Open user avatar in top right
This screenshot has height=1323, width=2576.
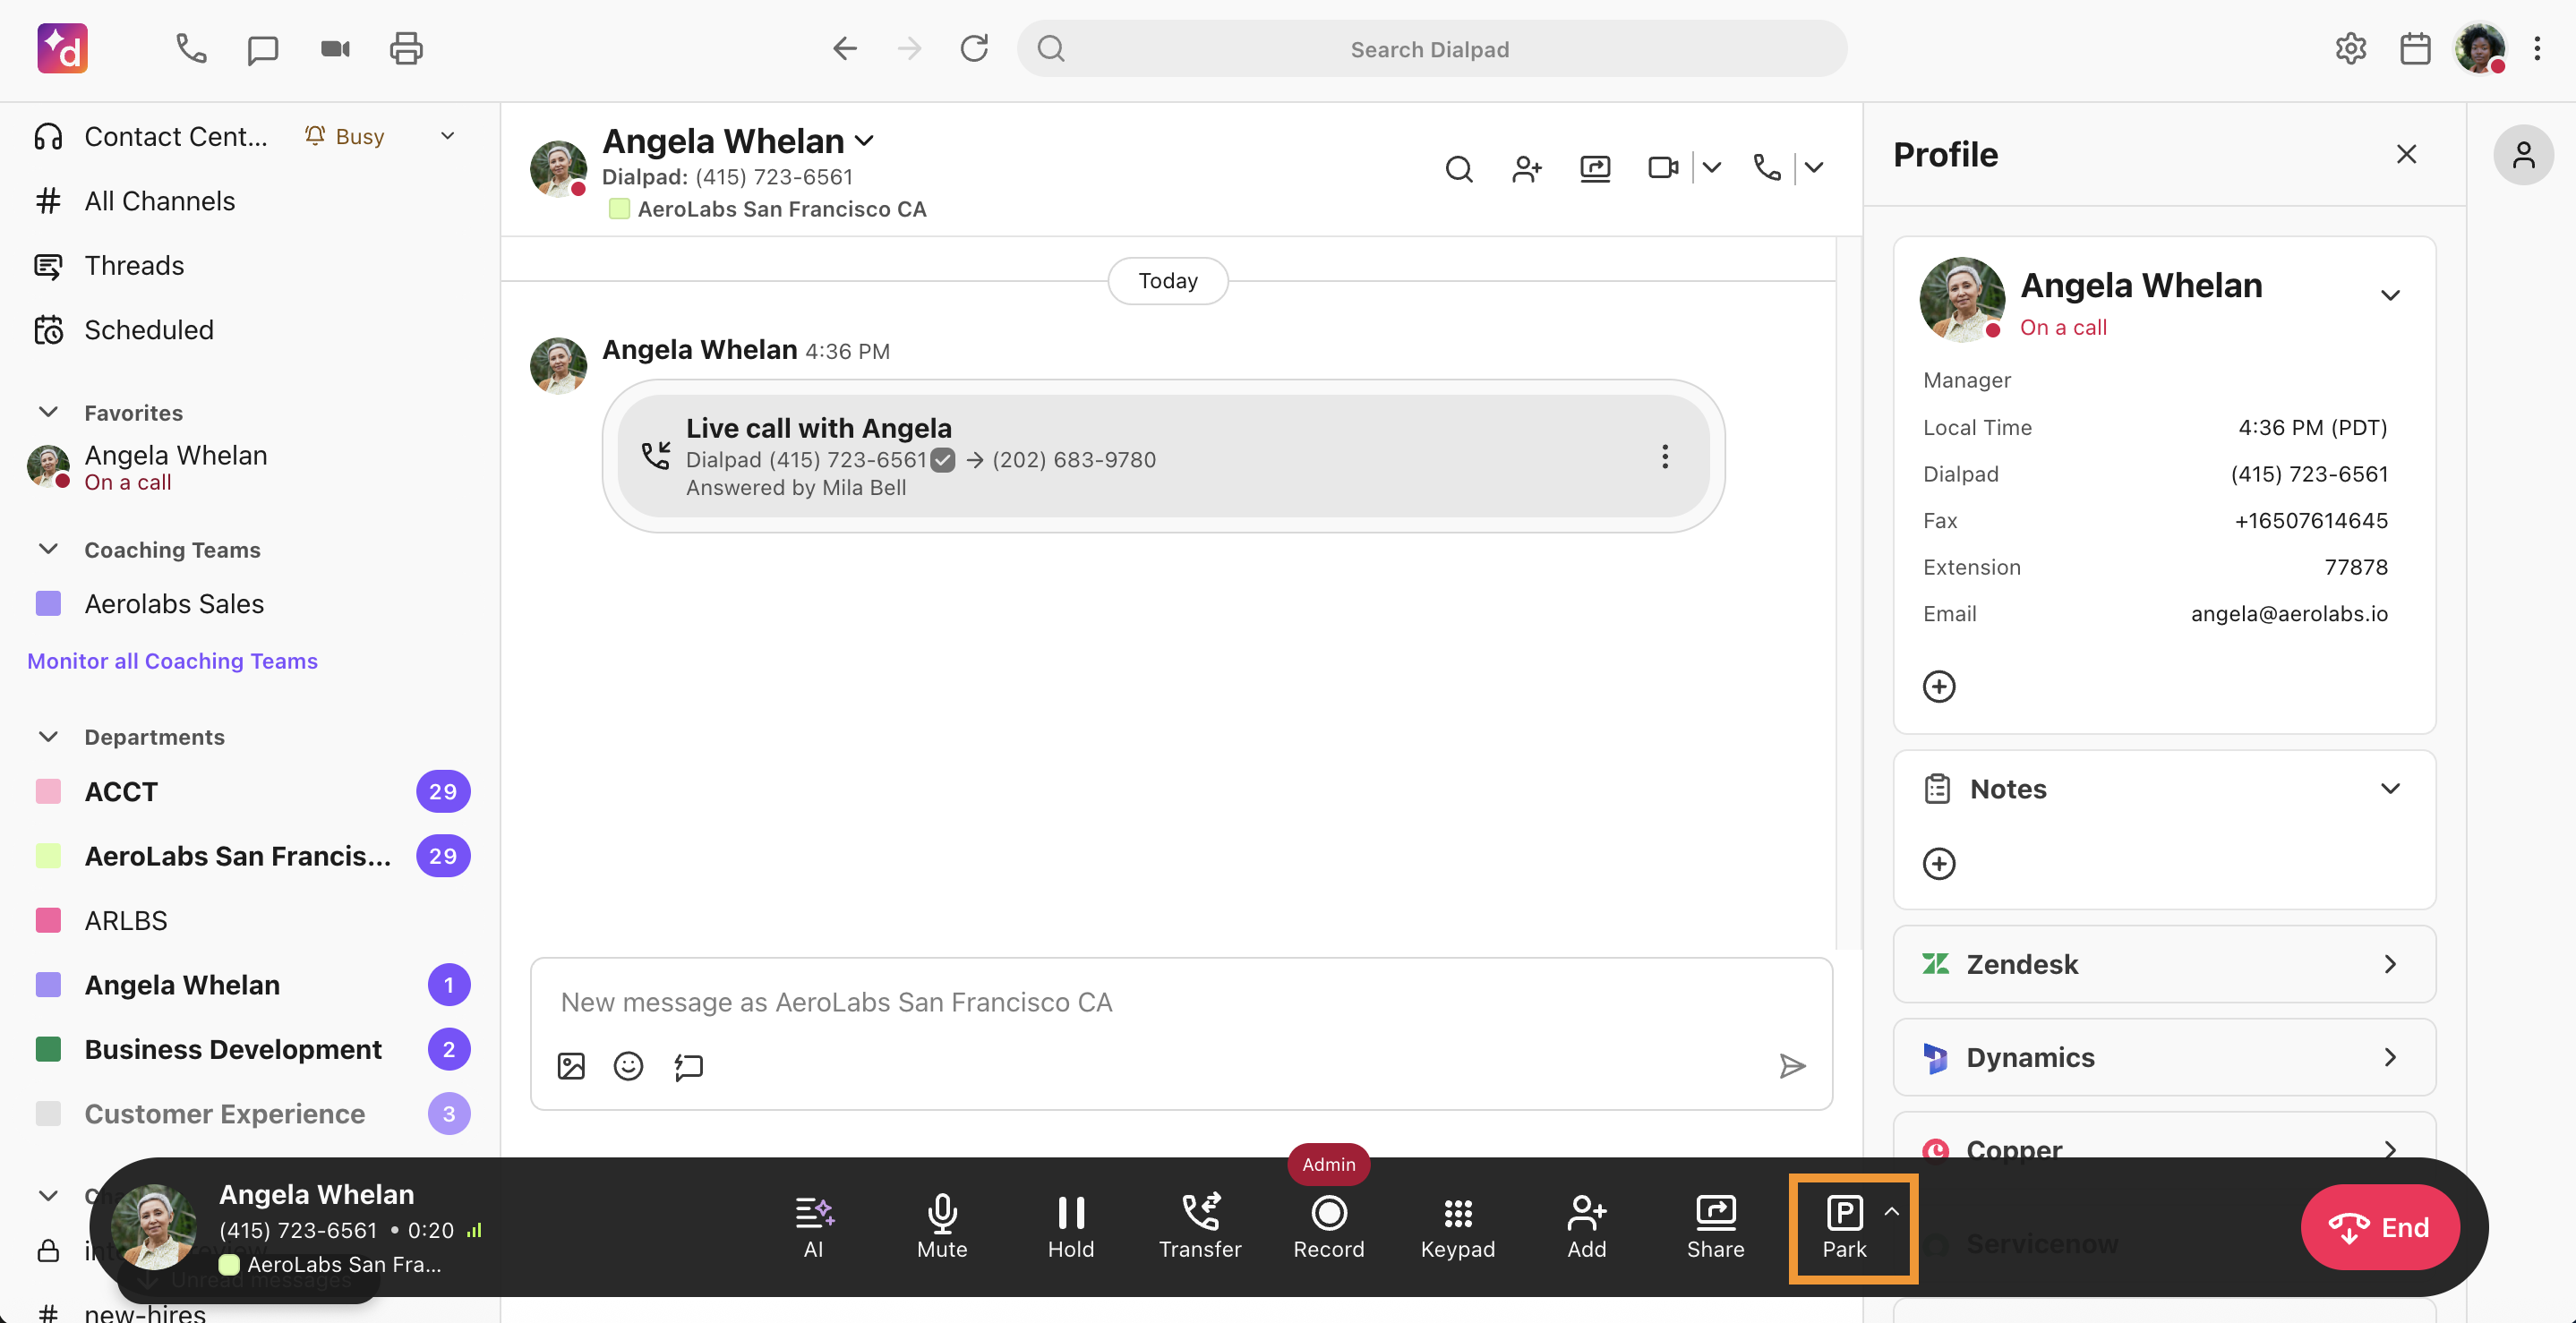pyautogui.click(x=2480, y=49)
